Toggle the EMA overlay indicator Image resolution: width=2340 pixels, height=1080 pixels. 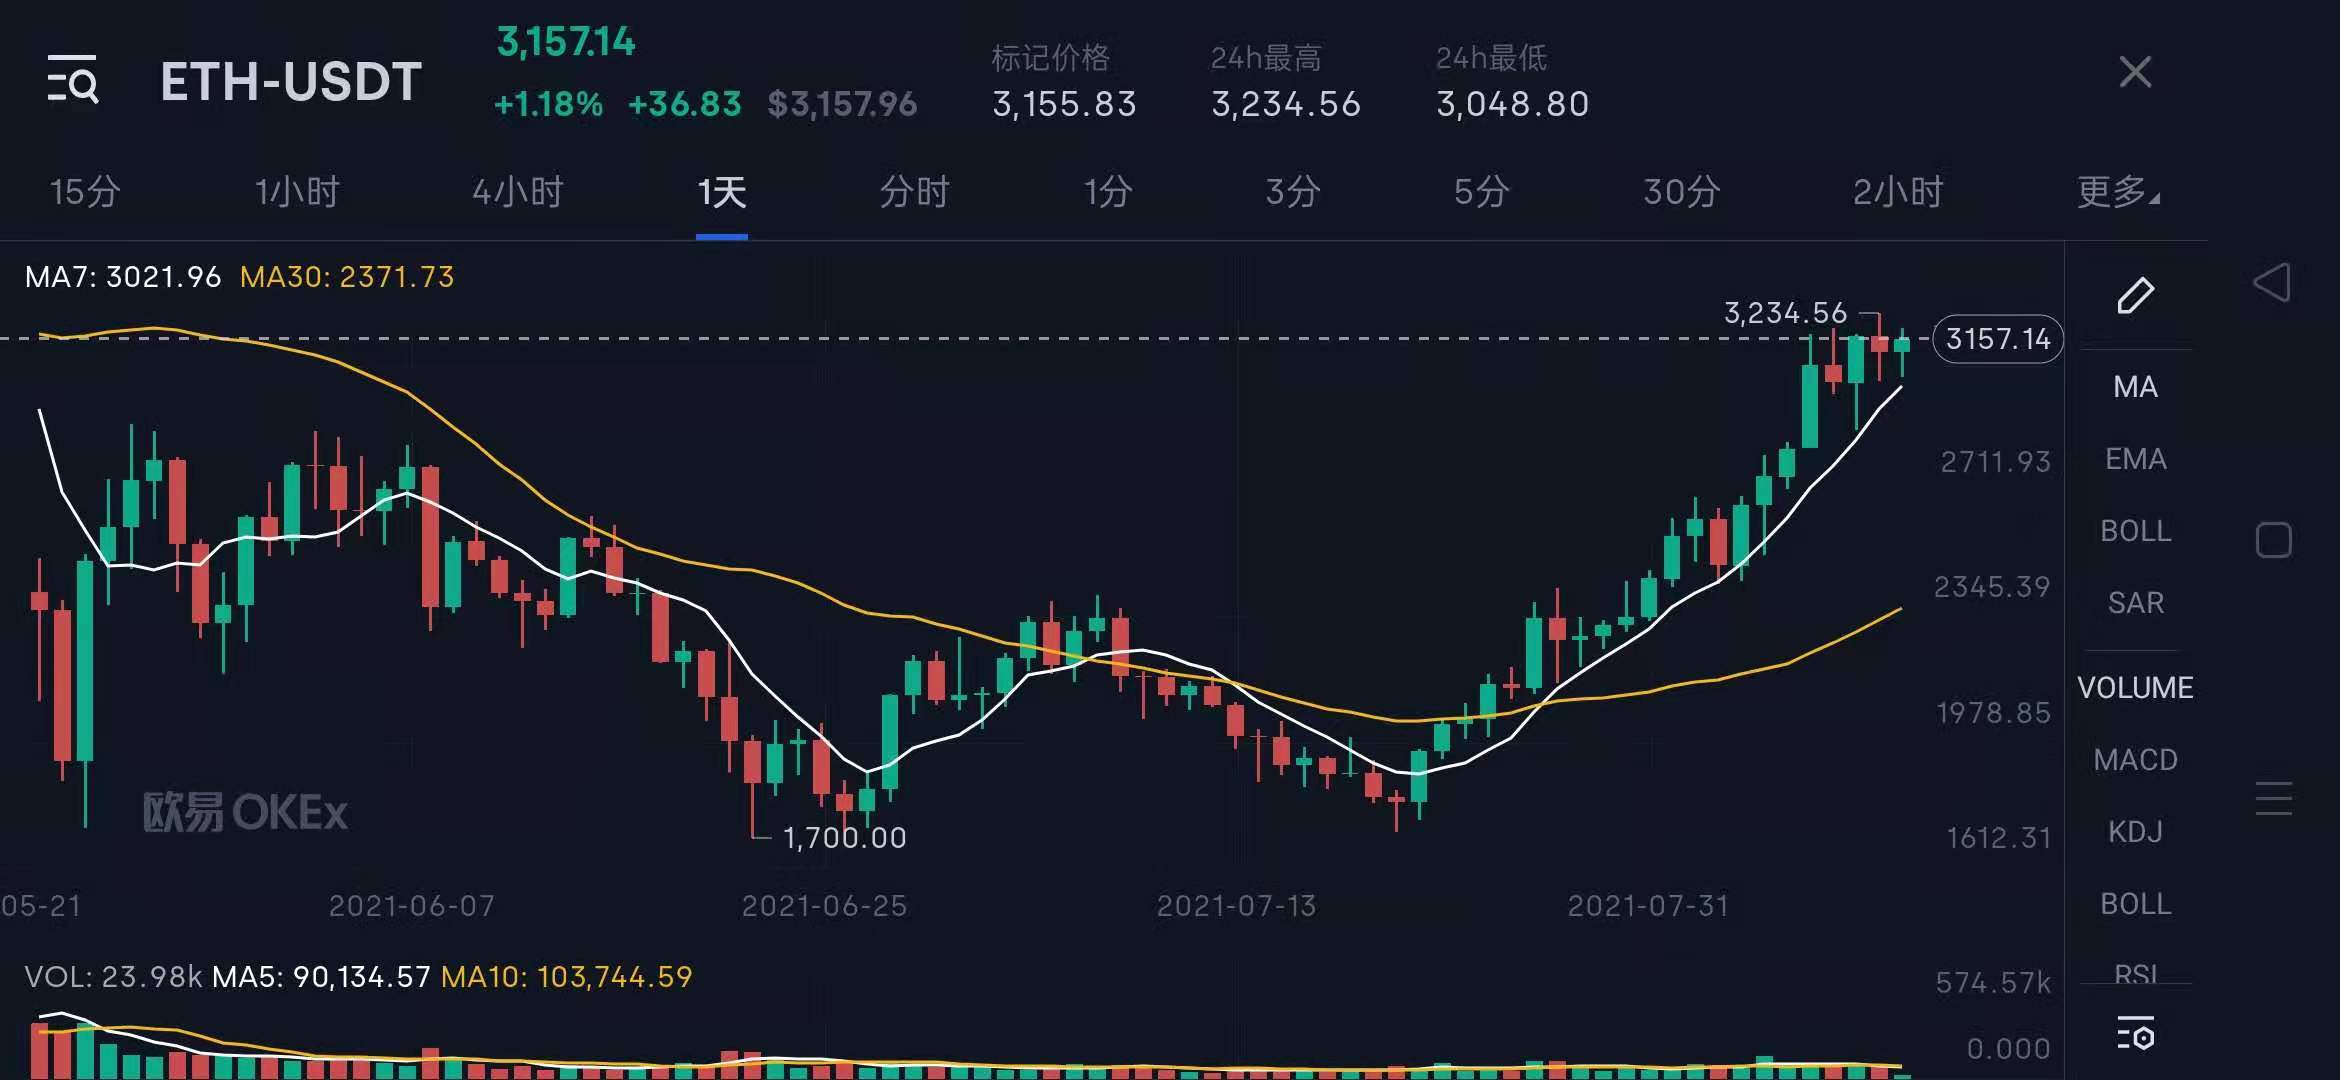tap(2135, 458)
